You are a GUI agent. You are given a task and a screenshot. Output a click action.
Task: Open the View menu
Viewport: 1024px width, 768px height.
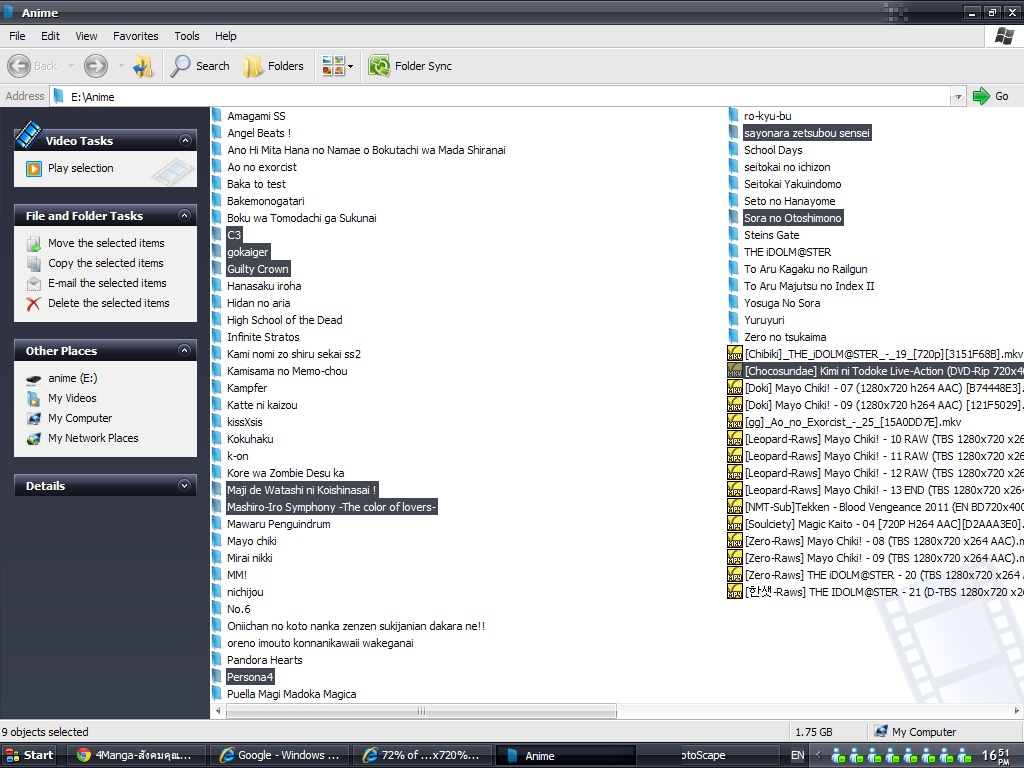86,36
